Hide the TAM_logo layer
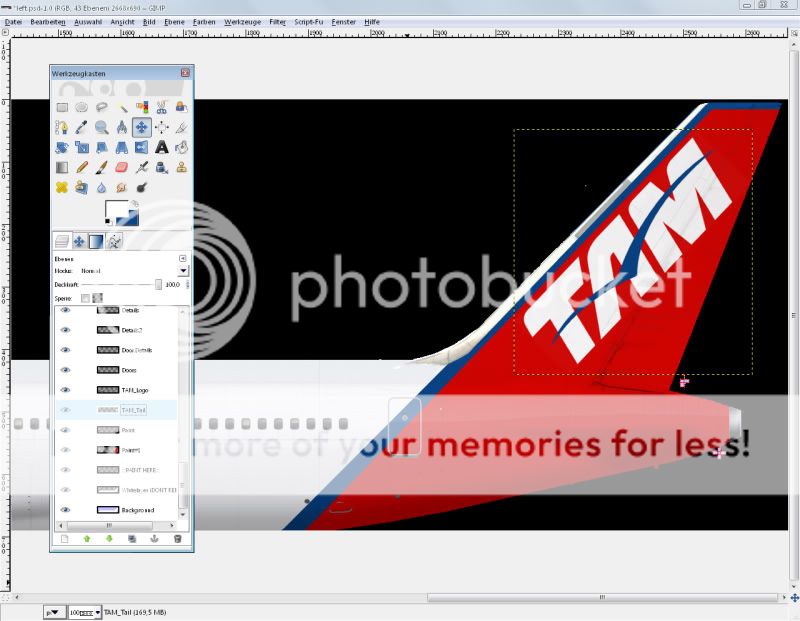The width and height of the screenshot is (800, 621). 66,390
